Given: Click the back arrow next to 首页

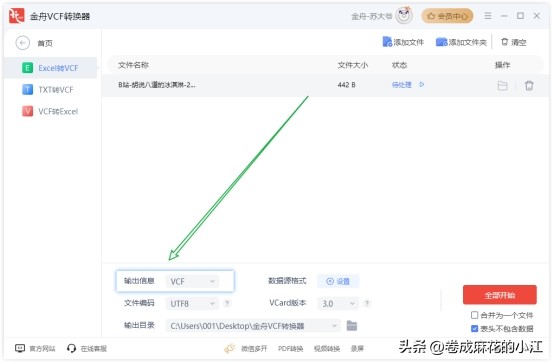Looking at the screenshot, I should pos(23,43).
